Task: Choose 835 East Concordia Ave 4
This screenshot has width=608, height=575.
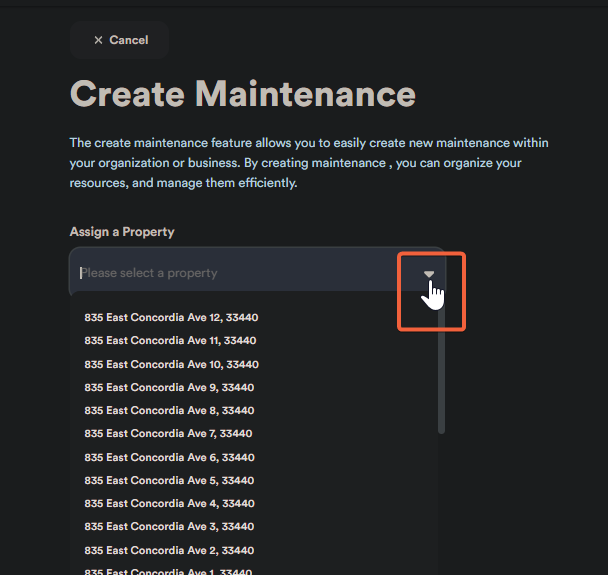Action: pyautogui.click(x=169, y=503)
